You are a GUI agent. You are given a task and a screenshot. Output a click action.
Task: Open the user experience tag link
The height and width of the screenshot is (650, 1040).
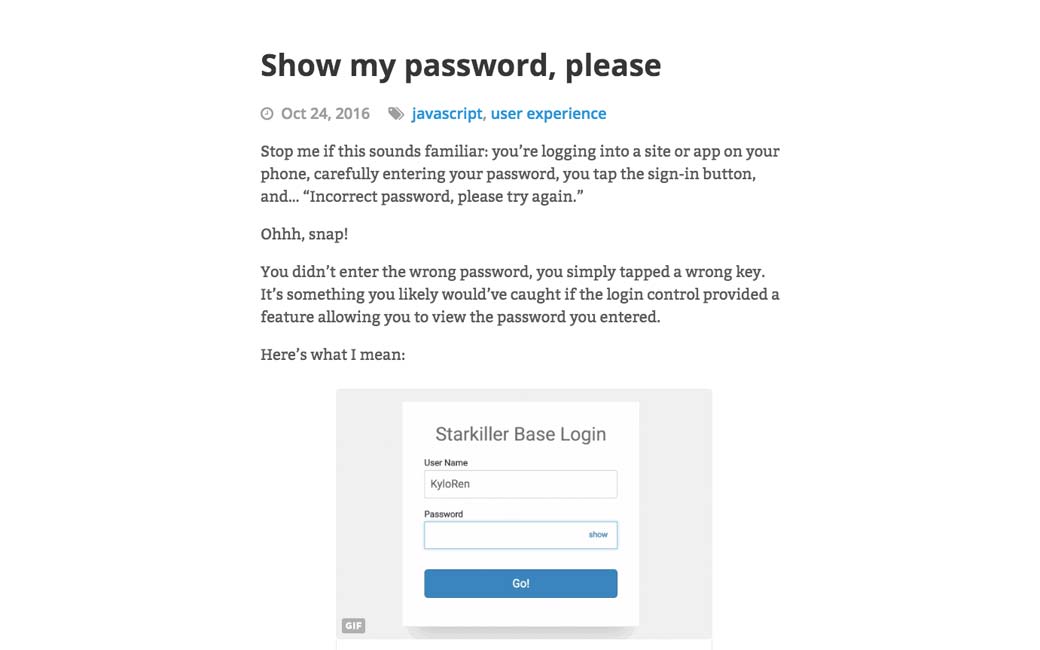(548, 114)
